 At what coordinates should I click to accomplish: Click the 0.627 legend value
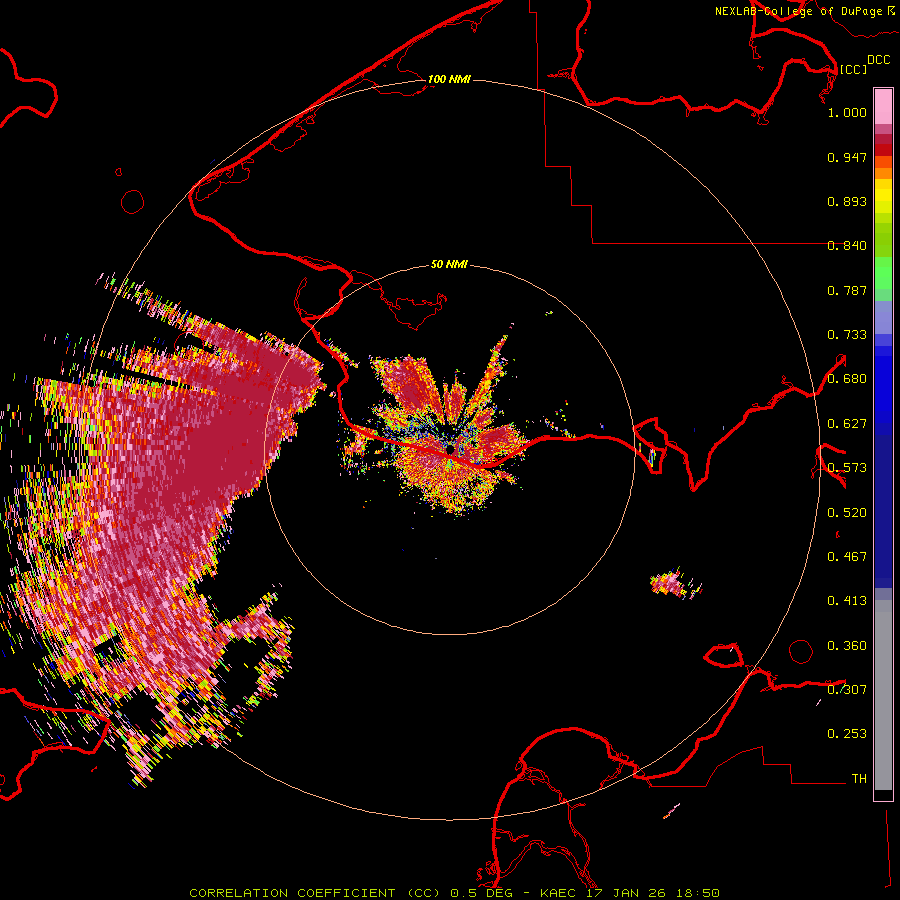tap(847, 424)
